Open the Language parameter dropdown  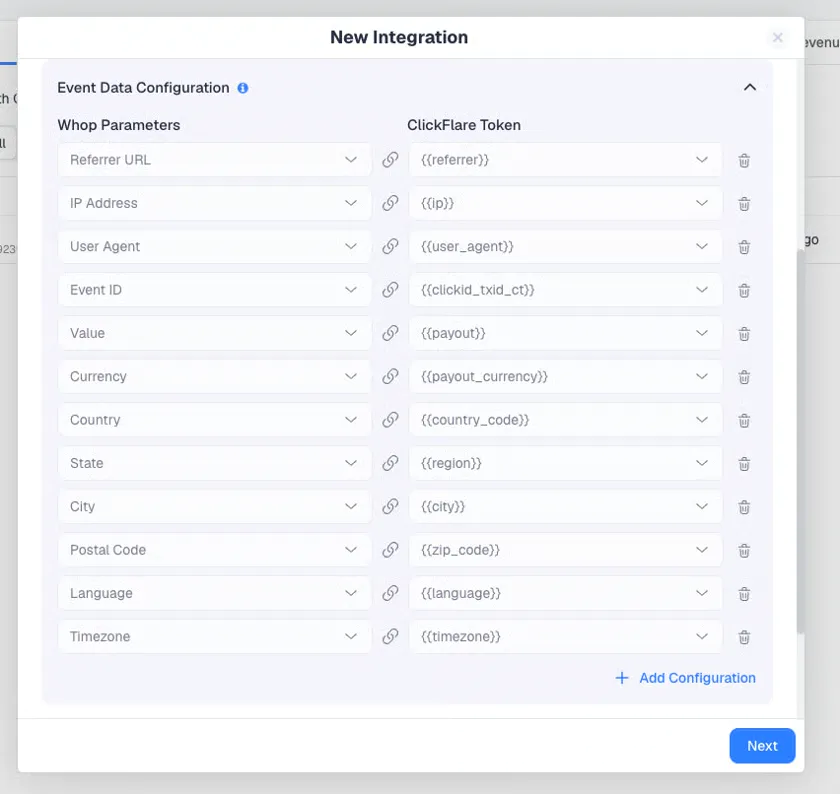tap(214, 593)
